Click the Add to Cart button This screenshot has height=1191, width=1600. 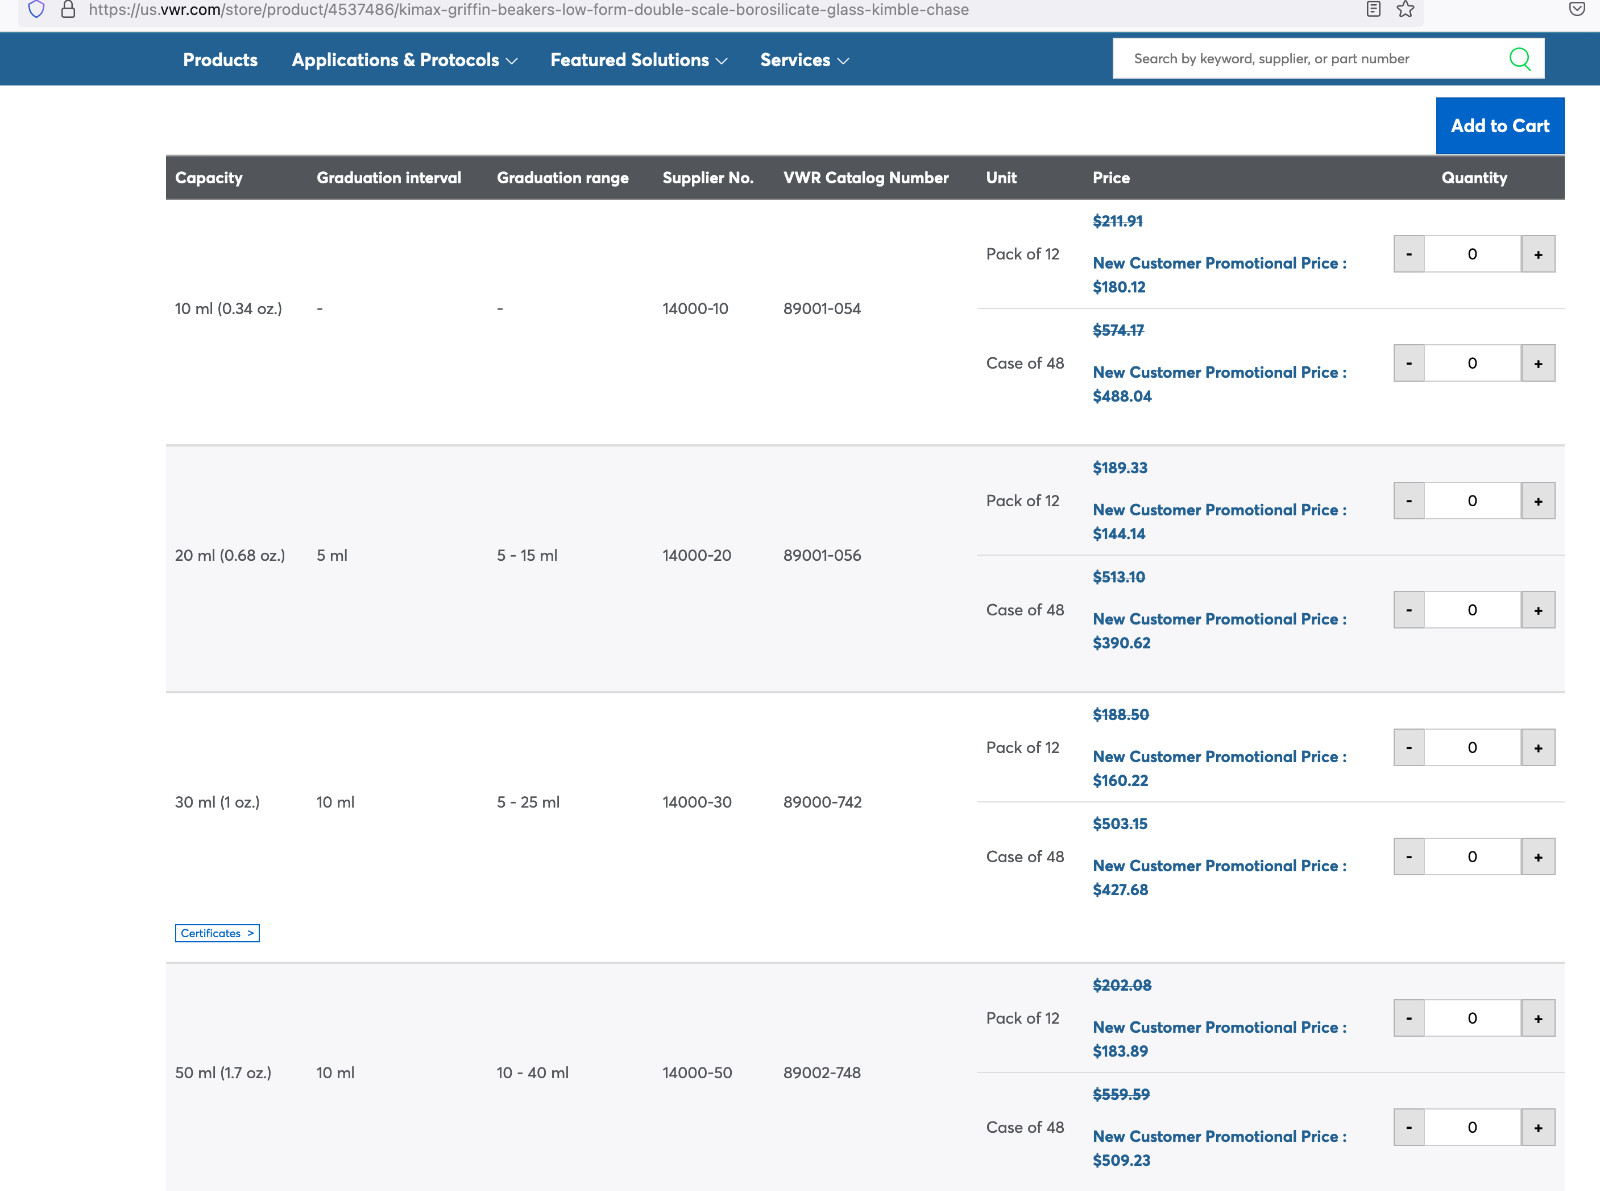(1500, 126)
